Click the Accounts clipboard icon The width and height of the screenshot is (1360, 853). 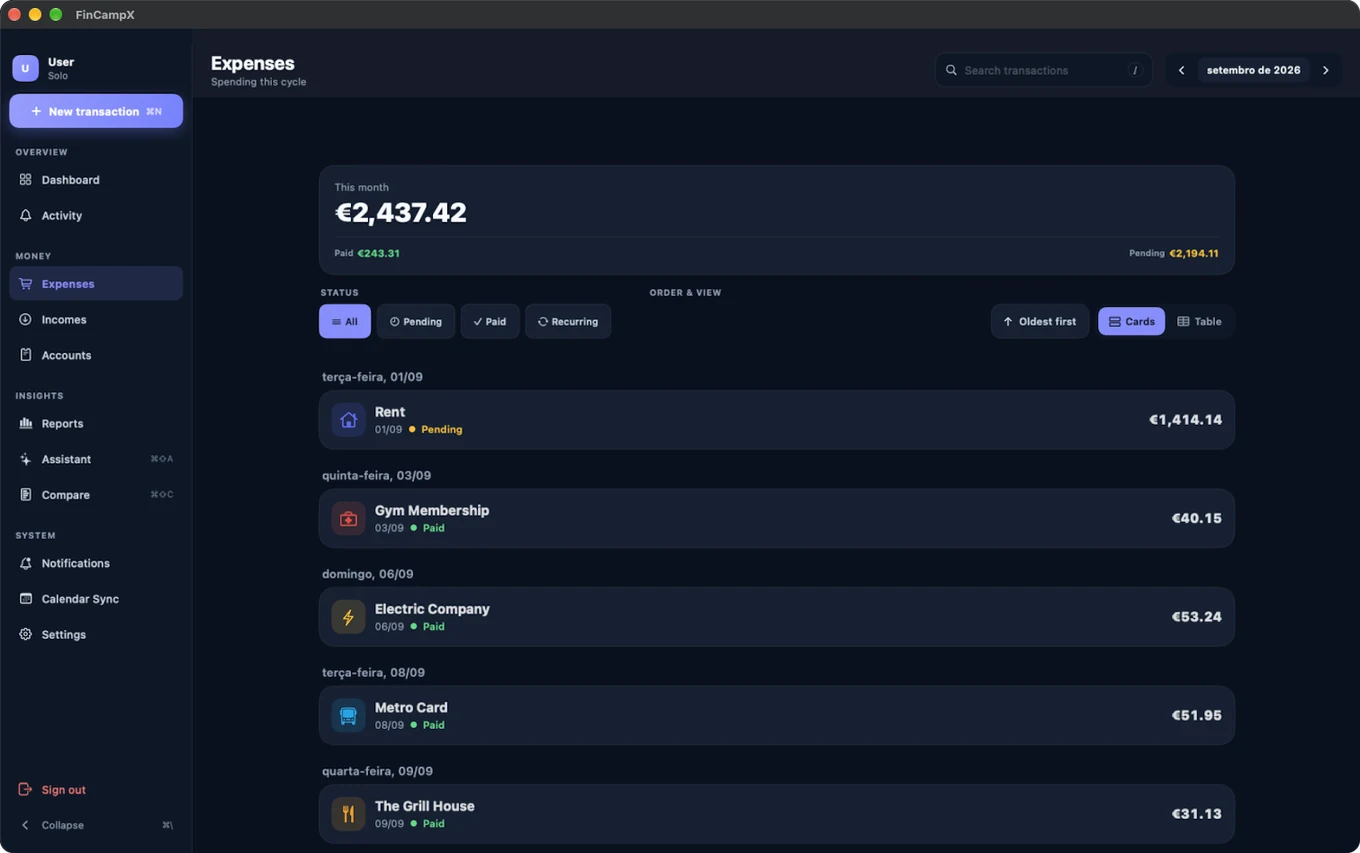(x=26, y=355)
